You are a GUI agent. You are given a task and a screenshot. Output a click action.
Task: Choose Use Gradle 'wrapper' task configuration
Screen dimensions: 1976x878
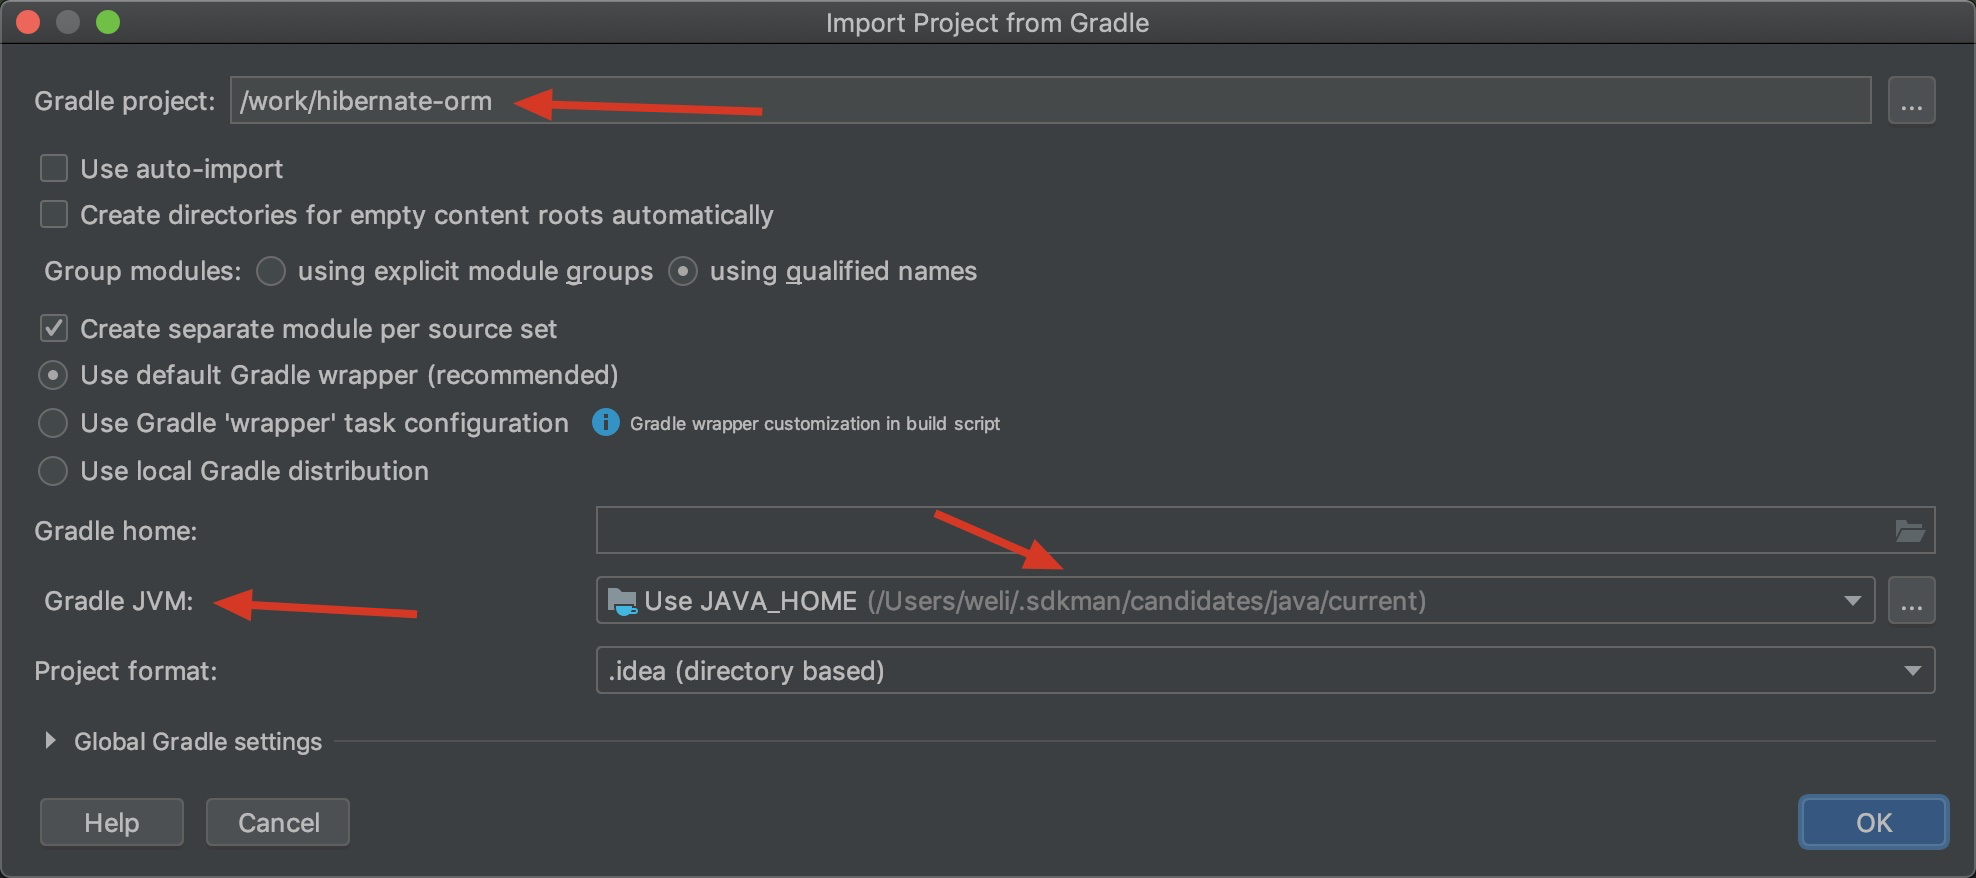tap(53, 423)
